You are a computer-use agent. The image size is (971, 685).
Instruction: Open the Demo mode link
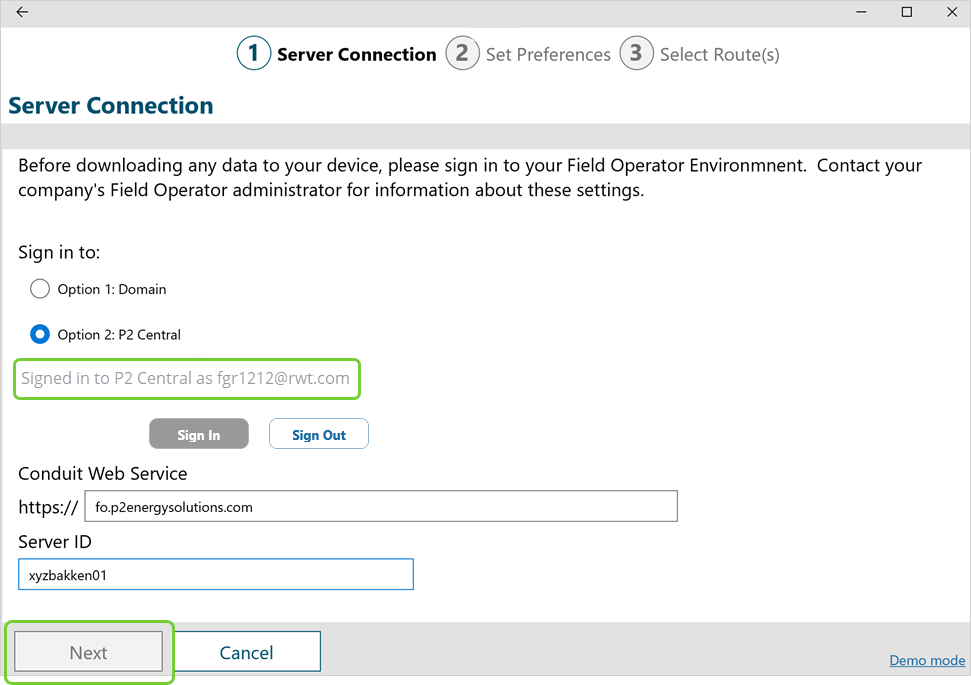click(927, 661)
